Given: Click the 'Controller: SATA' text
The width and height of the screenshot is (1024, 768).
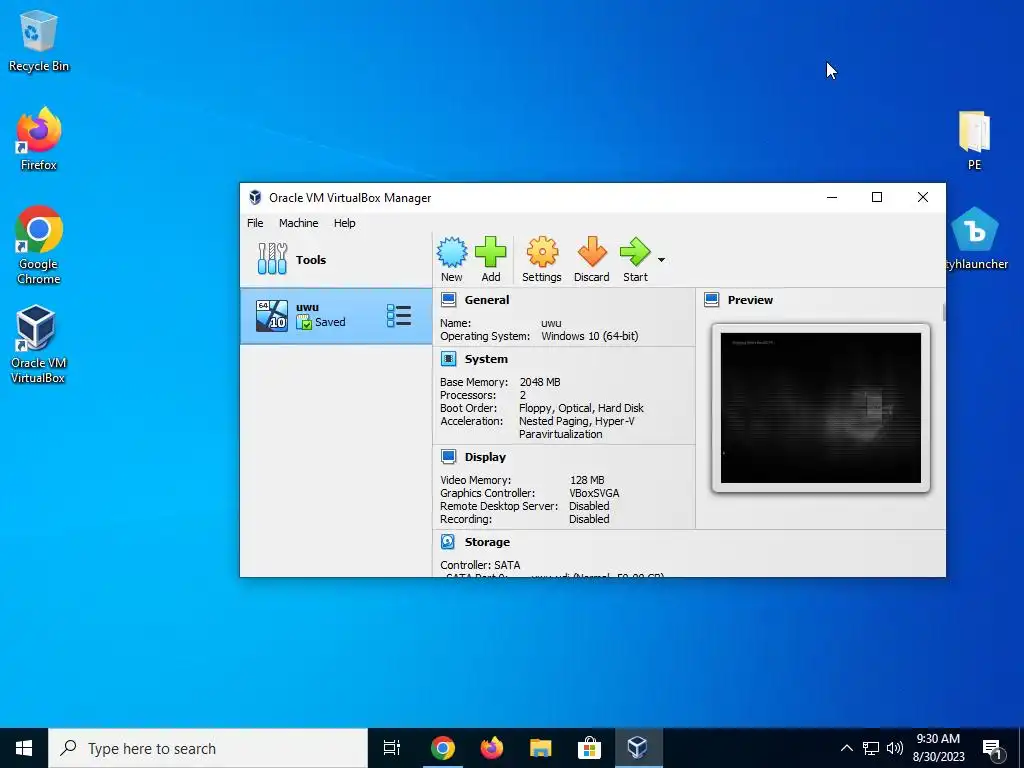Looking at the screenshot, I should pyautogui.click(x=480, y=564).
